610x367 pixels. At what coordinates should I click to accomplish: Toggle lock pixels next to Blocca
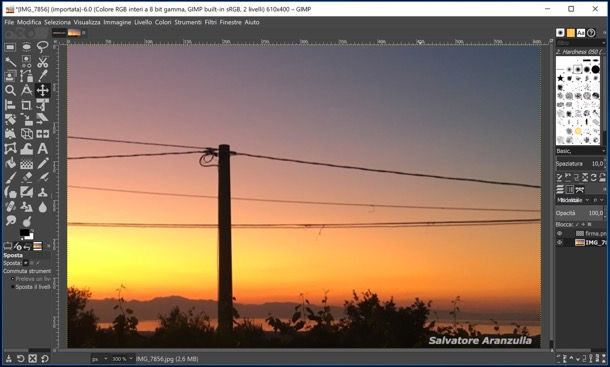(x=577, y=225)
